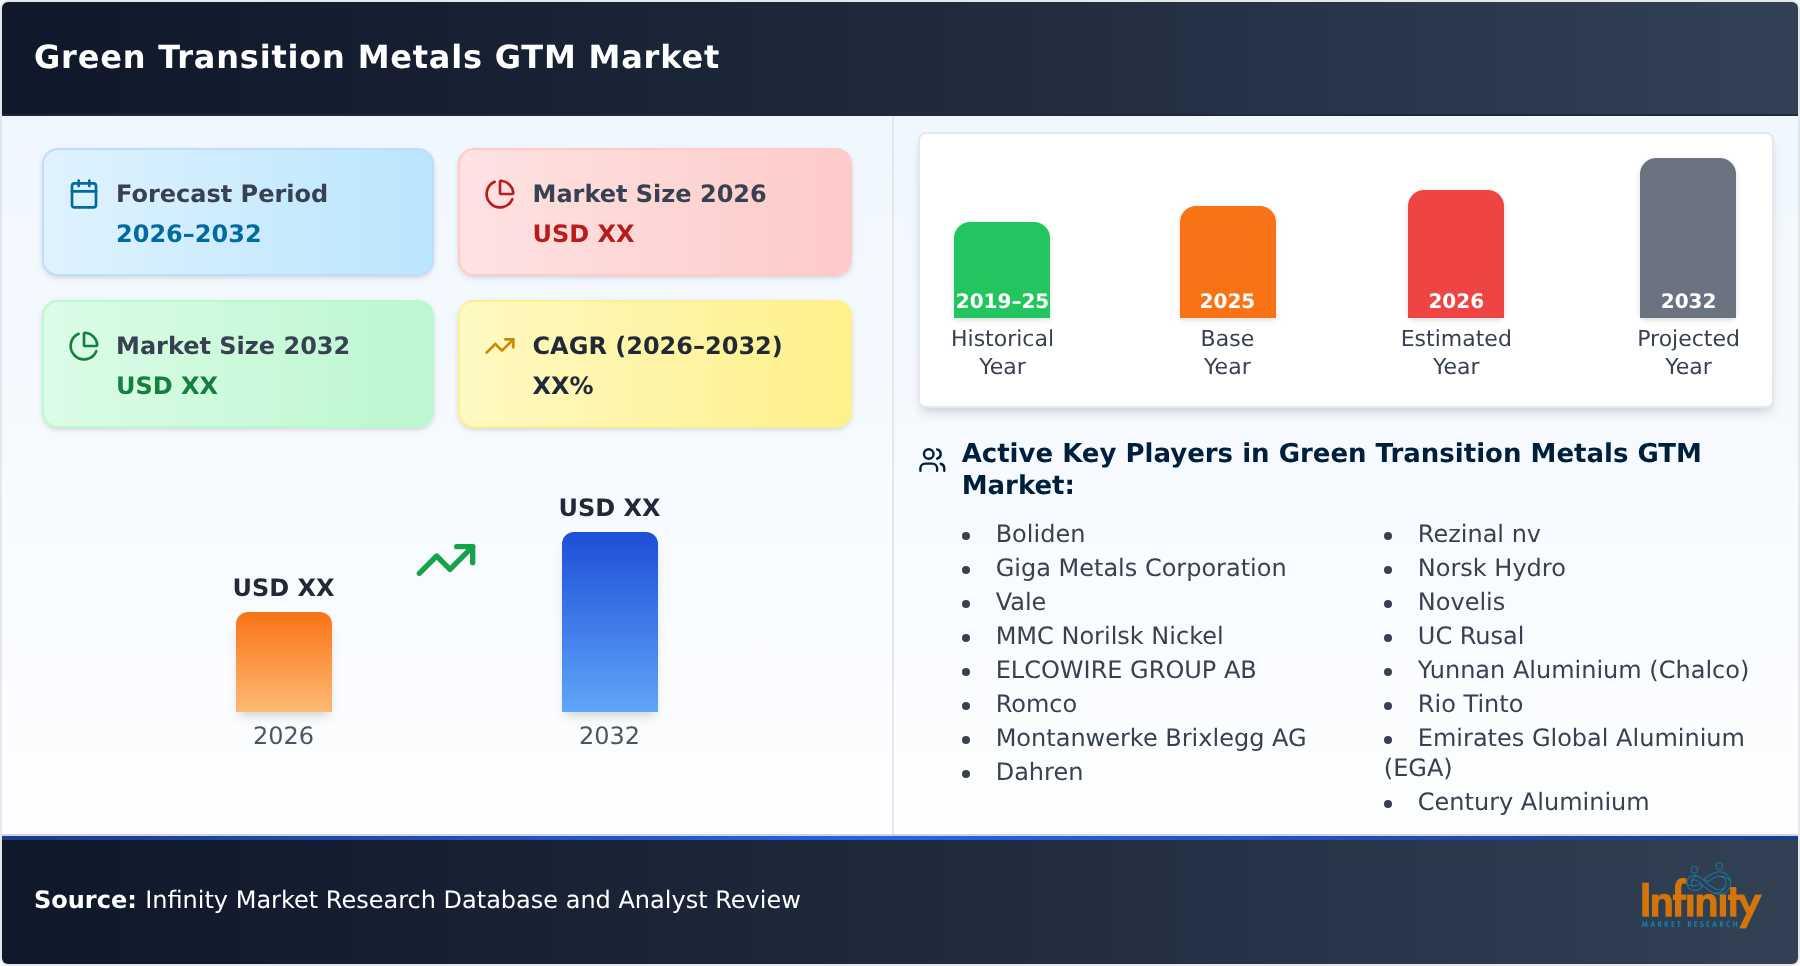Click the Source Infinity Market Research footer text
This screenshot has height=966, width=1800.
click(x=417, y=900)
